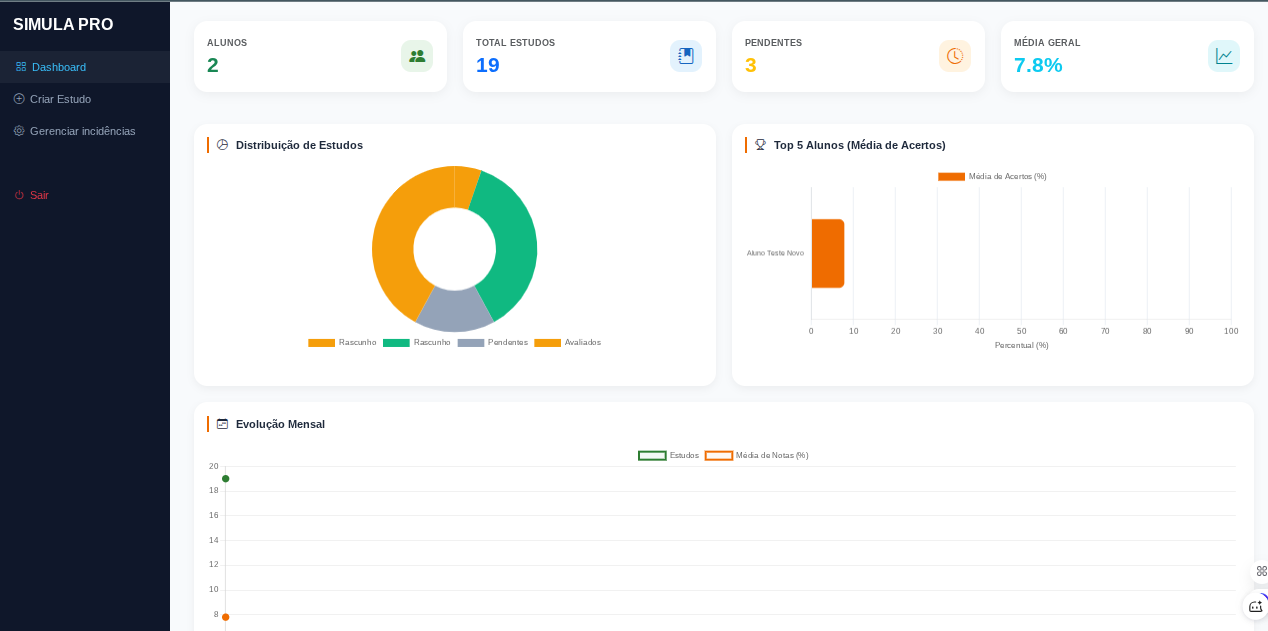The image size is (1268, 631).
Task: Click the orange clock icon on Pendentes card
Action: coord(955,56)
